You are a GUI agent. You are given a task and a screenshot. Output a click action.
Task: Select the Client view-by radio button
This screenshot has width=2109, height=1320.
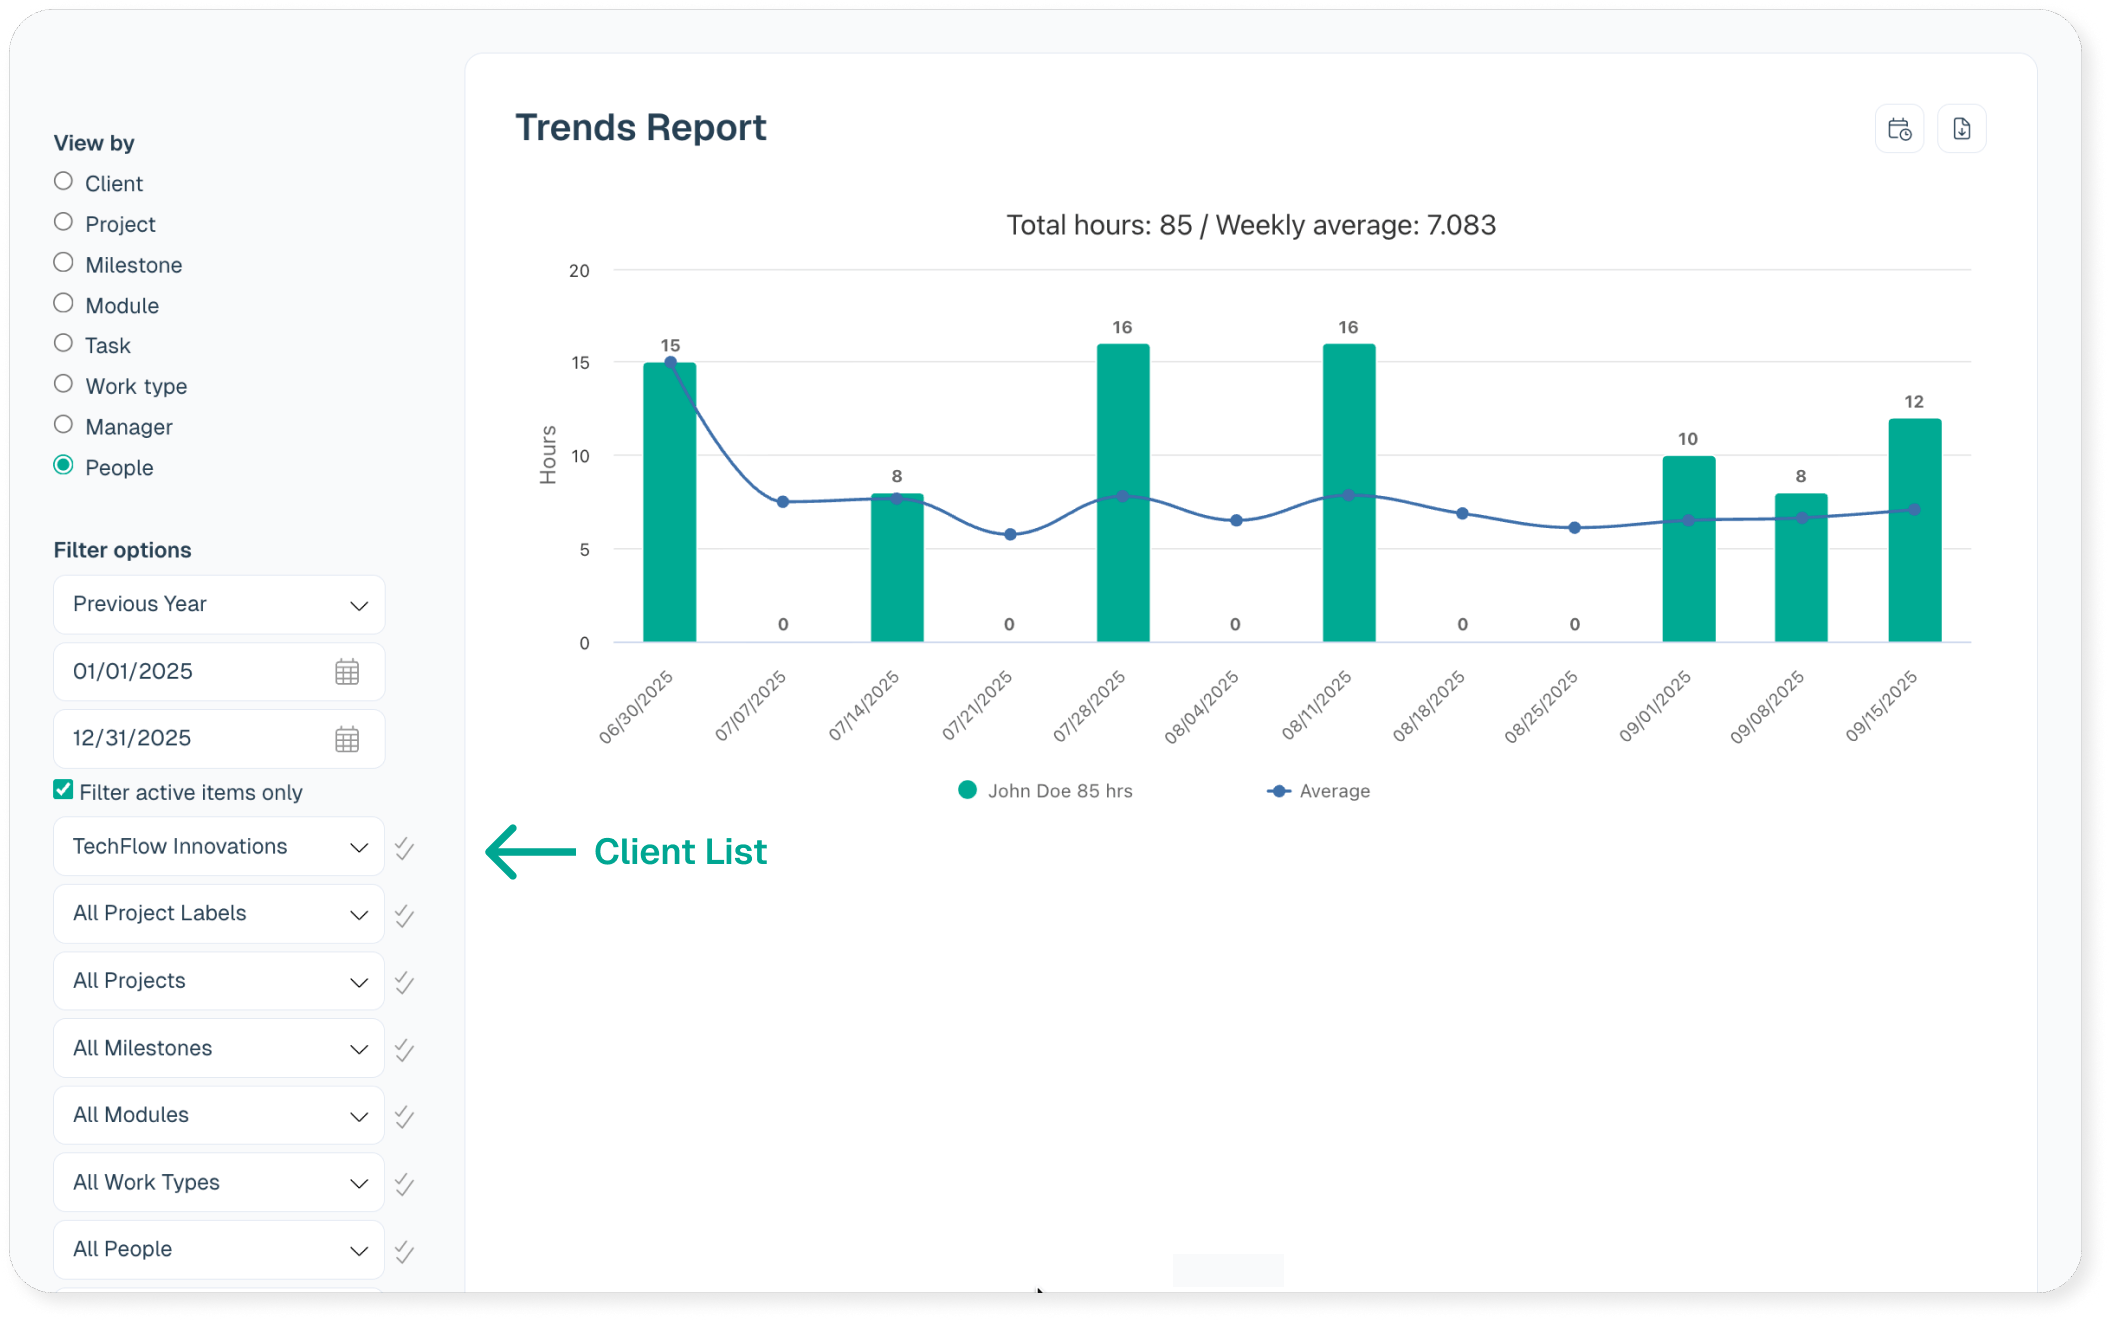pyautogui.click(x=64, y=182)
